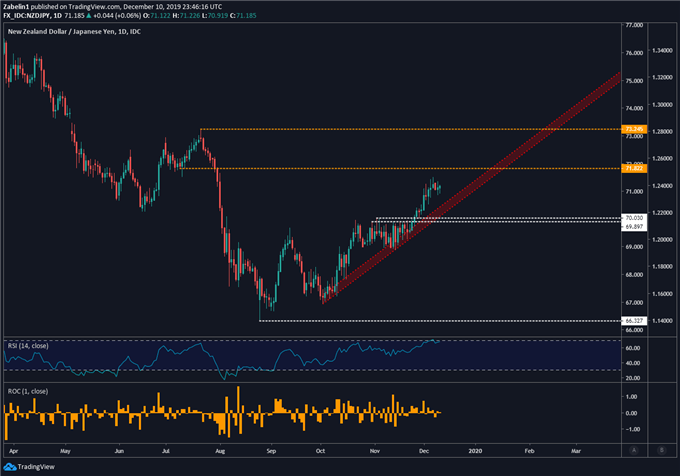Click the 1.32000 secondary axis value
This screenshot has width=680, height=476.
tap(662, 78)
